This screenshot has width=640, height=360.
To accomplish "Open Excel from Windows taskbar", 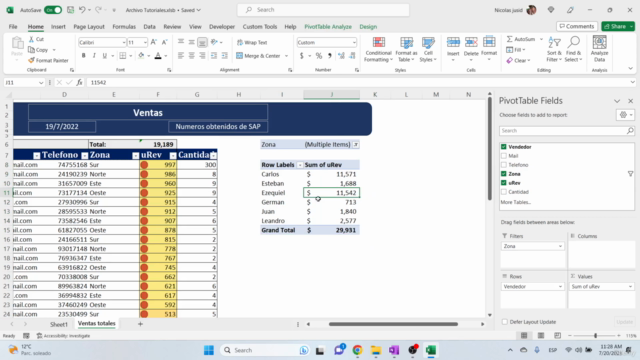I will [x=431, y=350].
